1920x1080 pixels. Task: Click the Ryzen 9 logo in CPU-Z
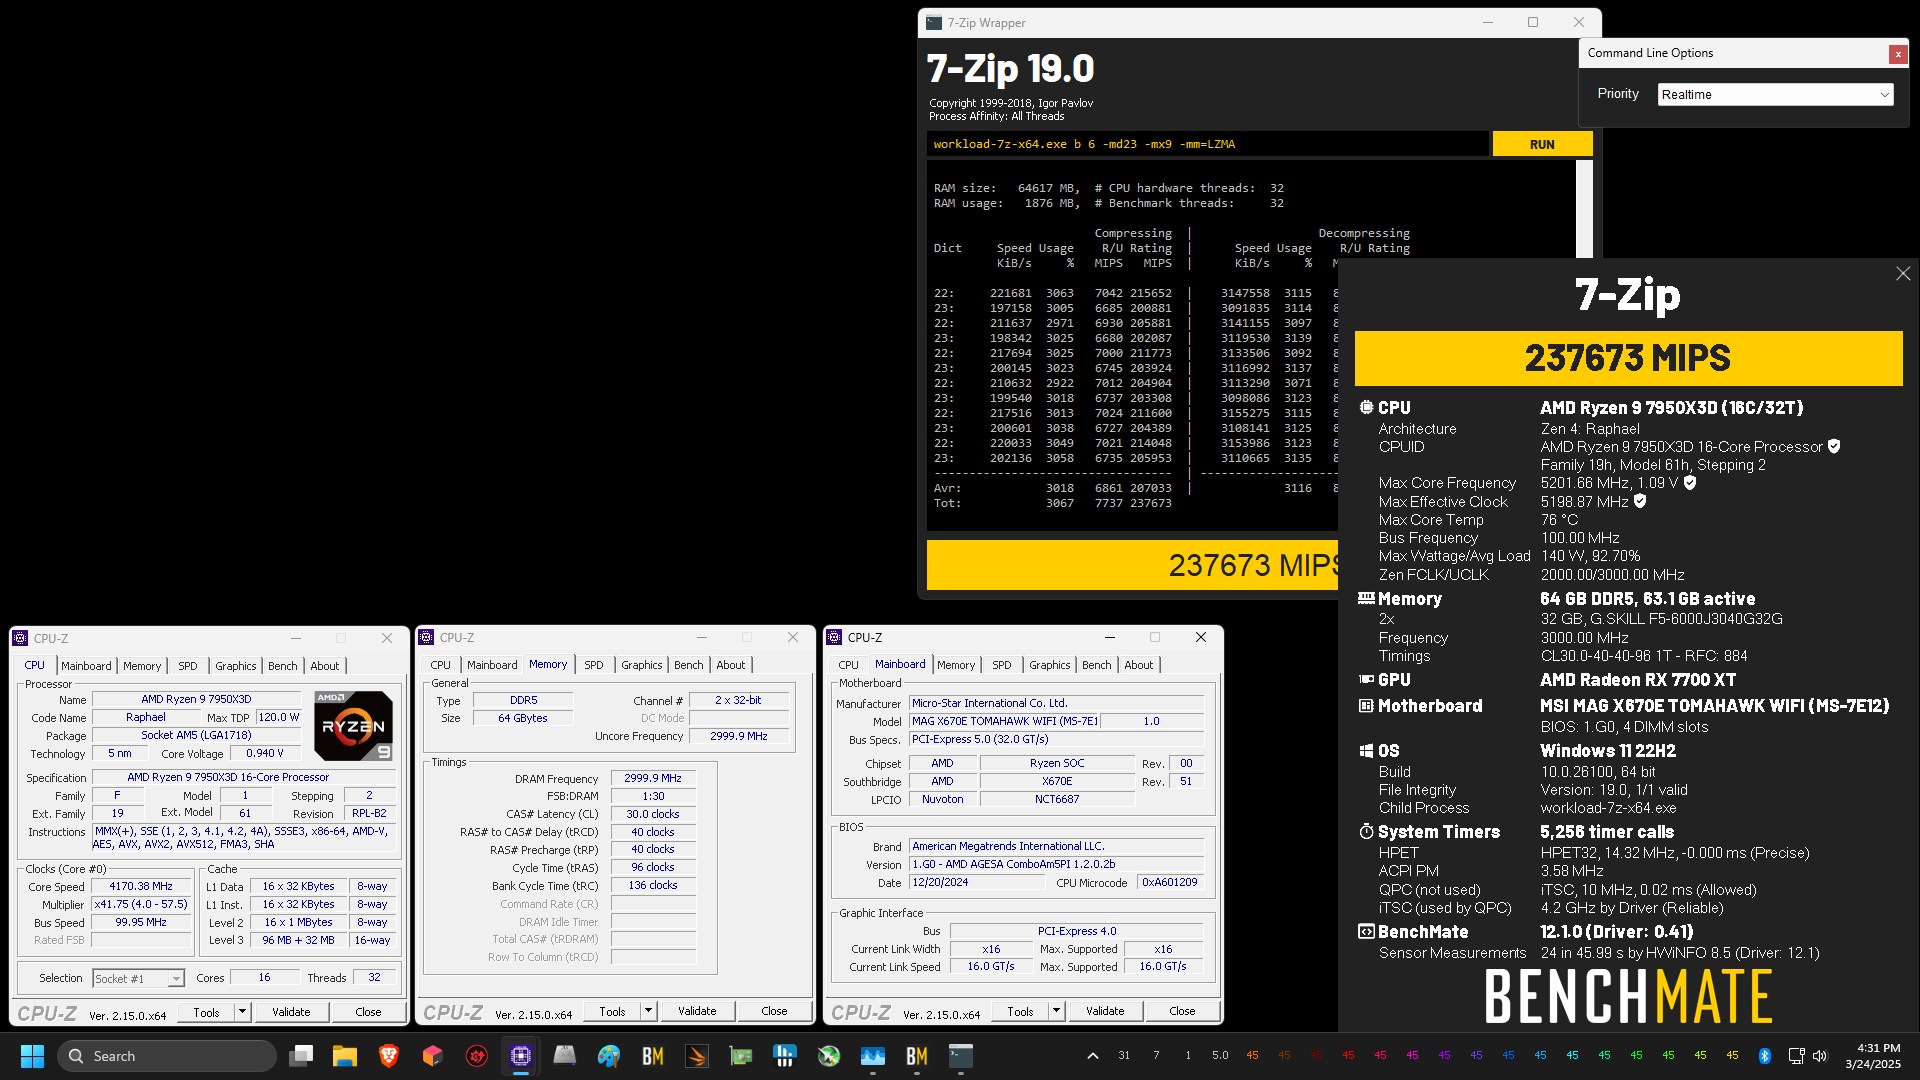point(353,726)
